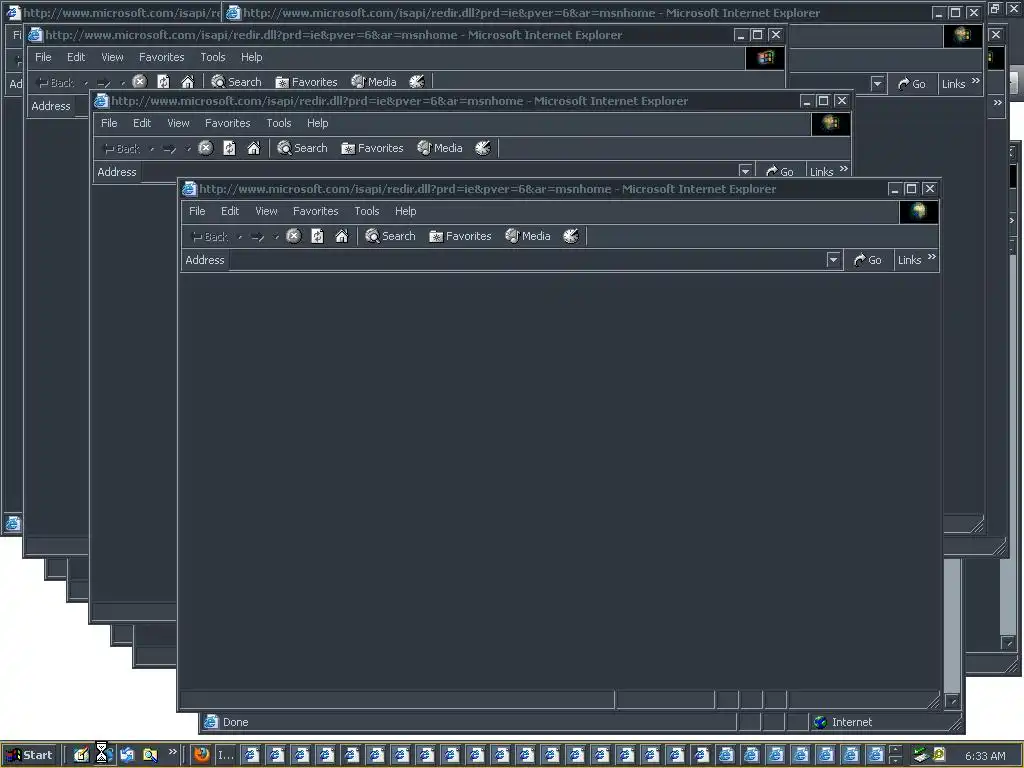The width and height of the screenshot is (1024, 768).
Task: Open the Help menu in the second IE window
Action: pos(317,123)
